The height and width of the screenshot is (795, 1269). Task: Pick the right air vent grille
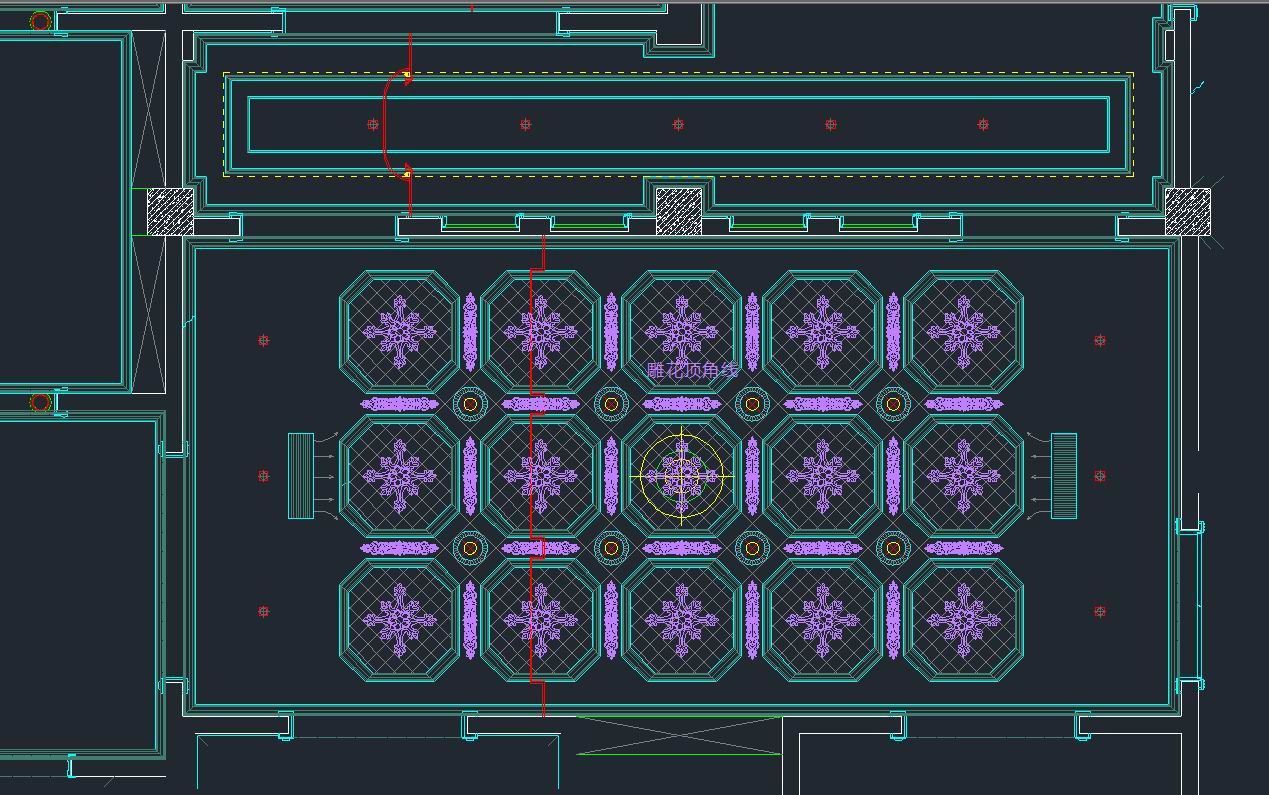pos(1064,476)
